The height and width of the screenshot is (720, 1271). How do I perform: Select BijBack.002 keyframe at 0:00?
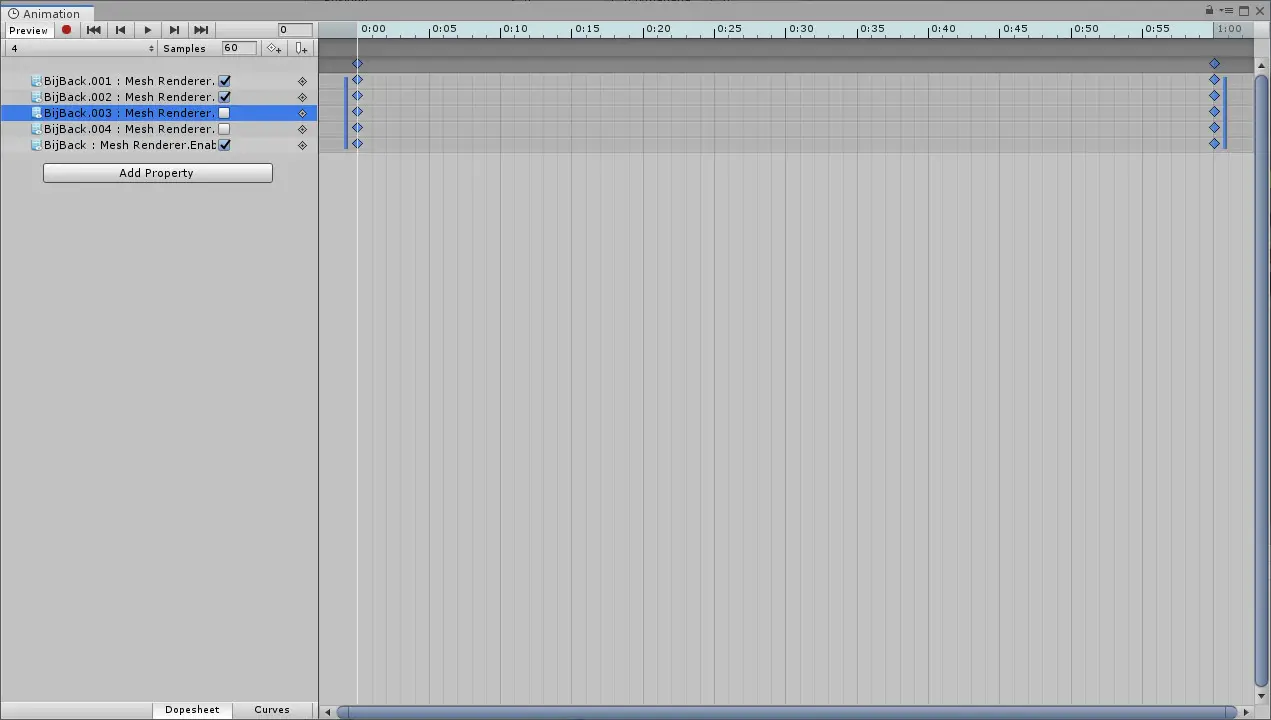[358, 96]
